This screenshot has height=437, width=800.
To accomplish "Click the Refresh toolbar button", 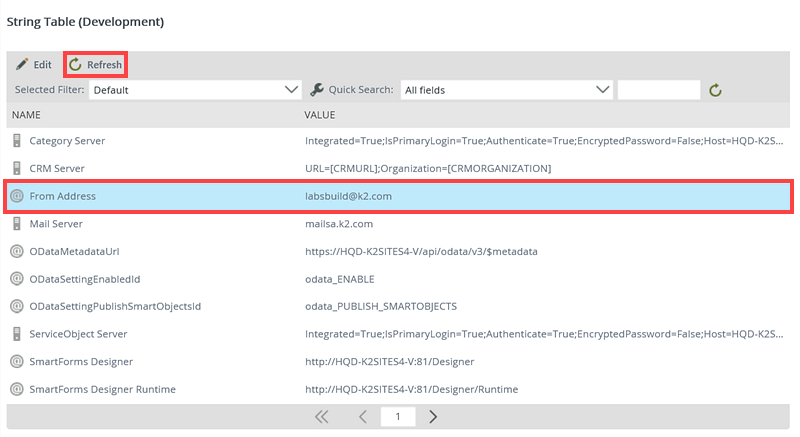I will [95, 65].
